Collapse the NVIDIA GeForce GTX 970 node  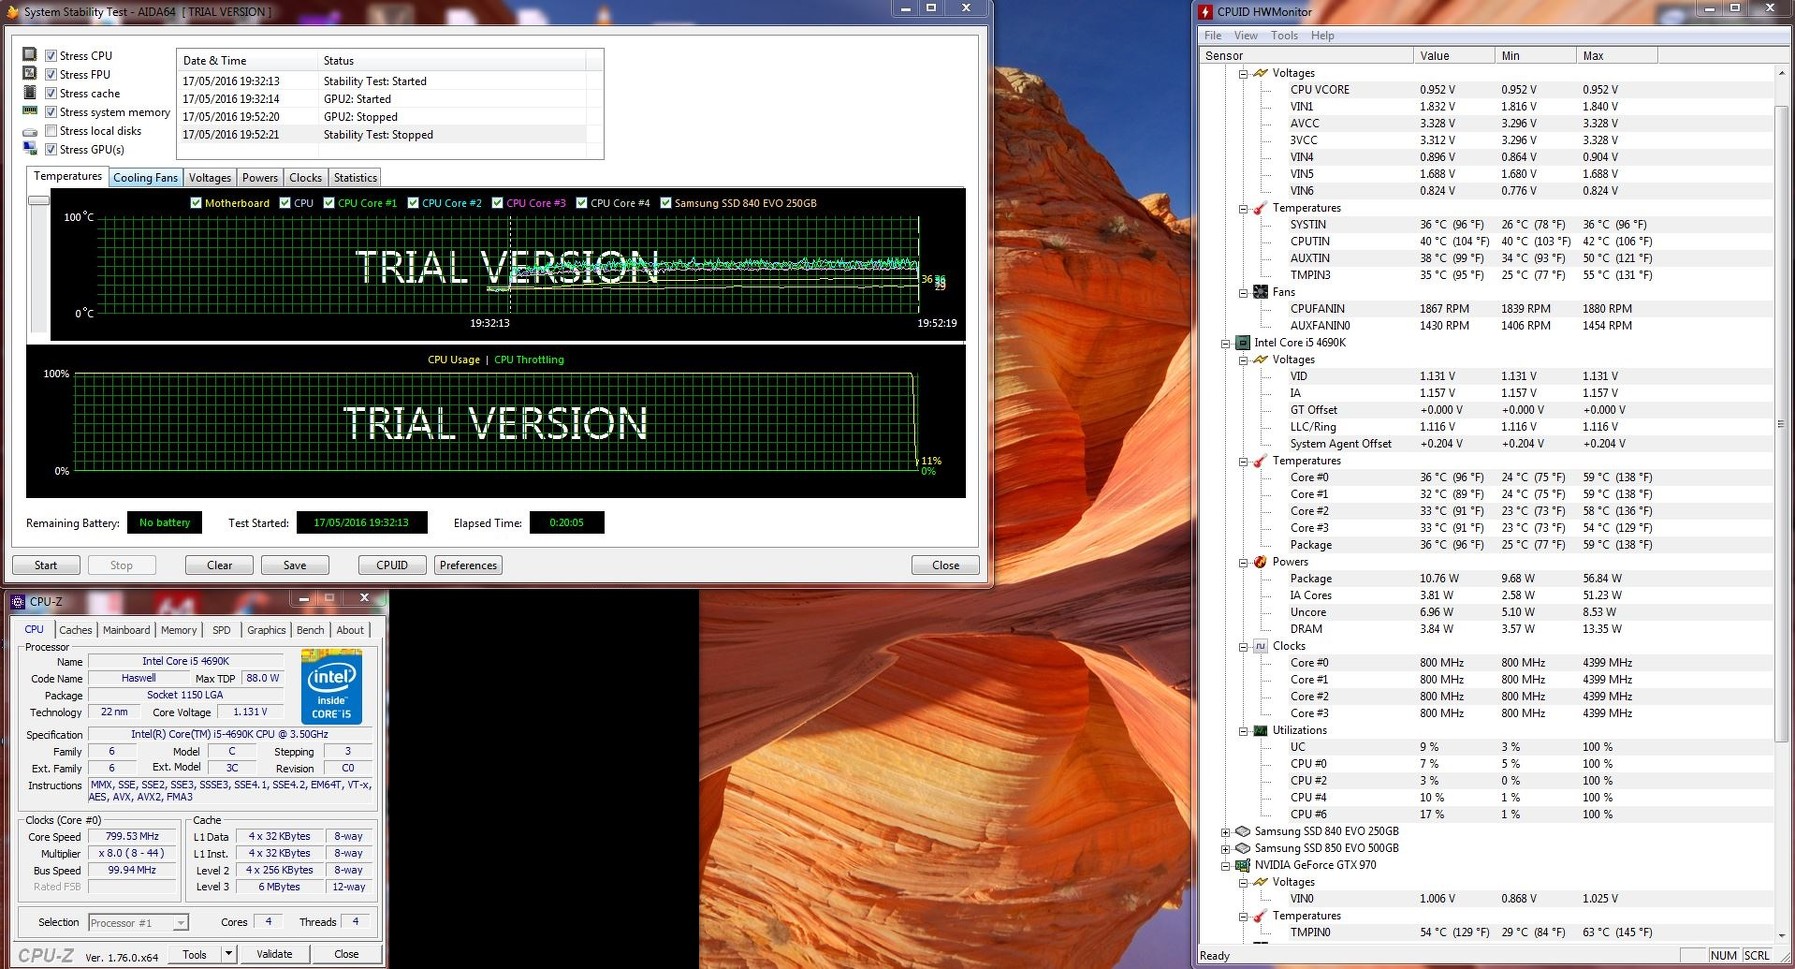[x=1225, y=866]
